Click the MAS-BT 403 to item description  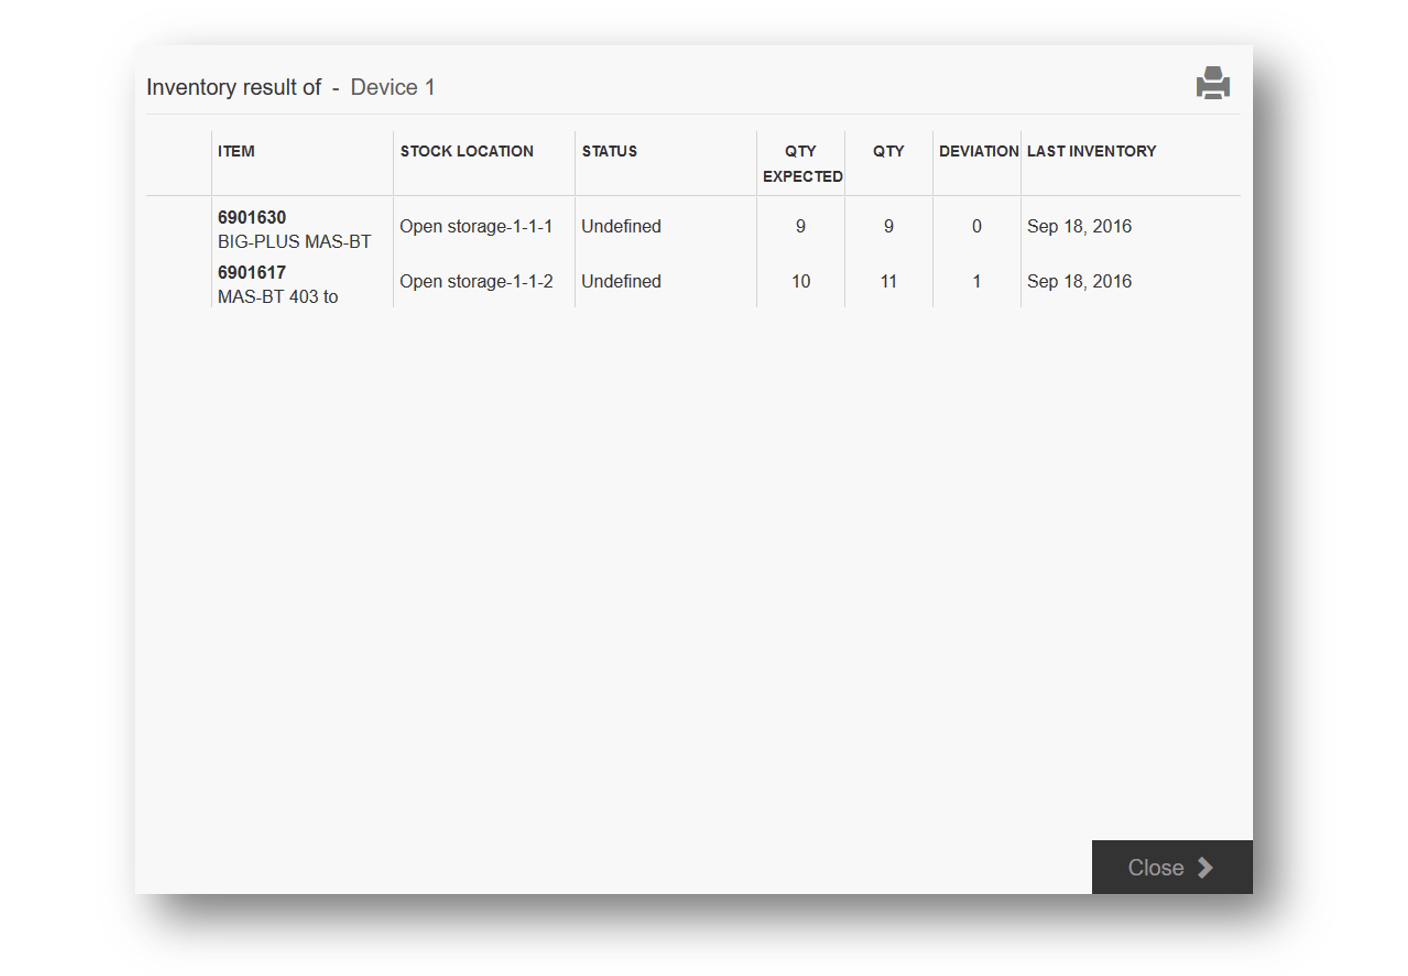[x=278, y=297]
